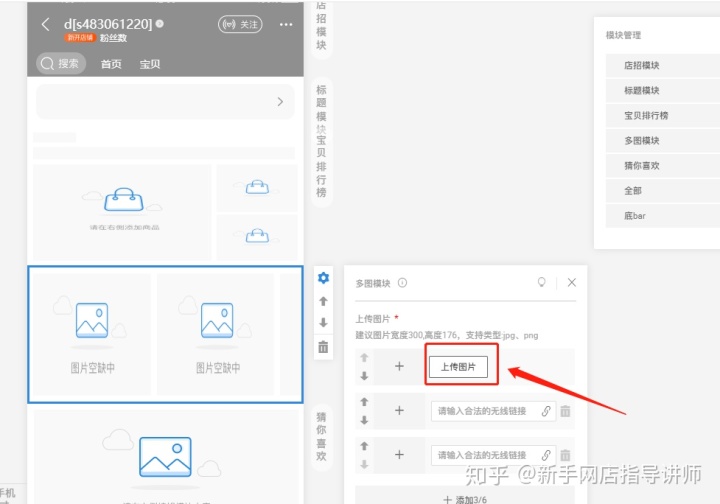
Task: Move third image row down
Action: [x=364, y=464]
